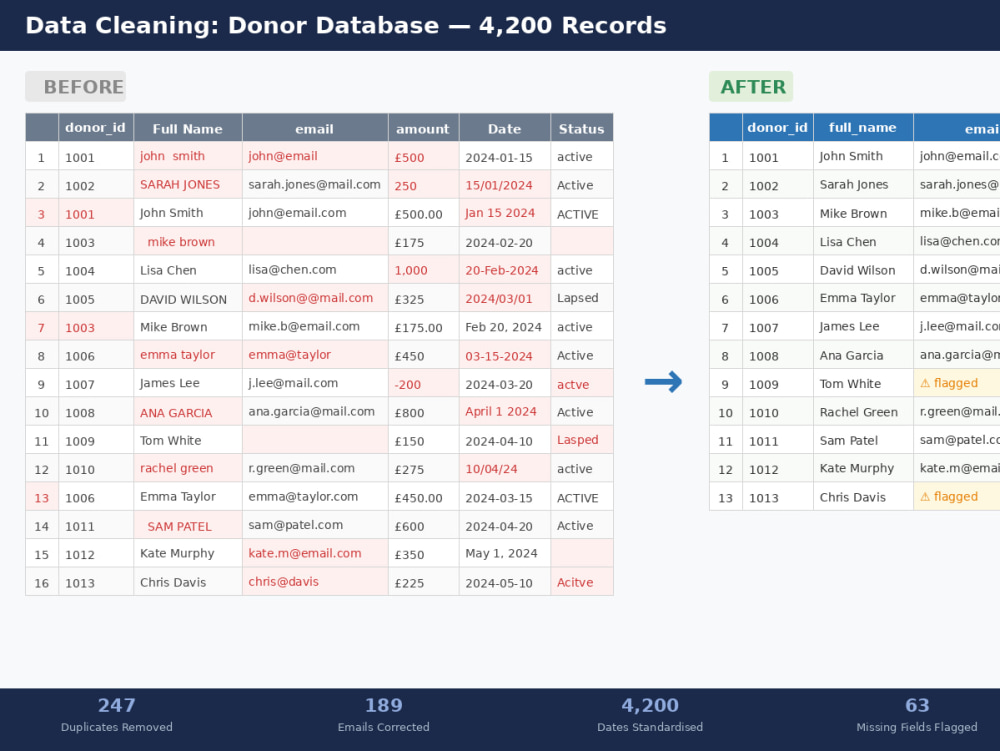
Task: Click the 'ana.garcia@mail.com' cell in BEFORE table
Action: pos(315,412)
